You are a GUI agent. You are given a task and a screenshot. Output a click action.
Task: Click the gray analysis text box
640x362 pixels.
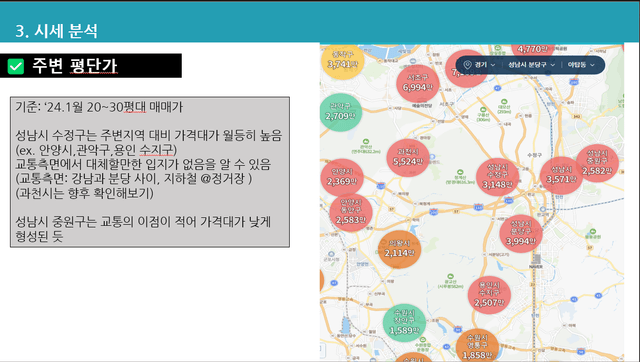(x=150, y=172)
